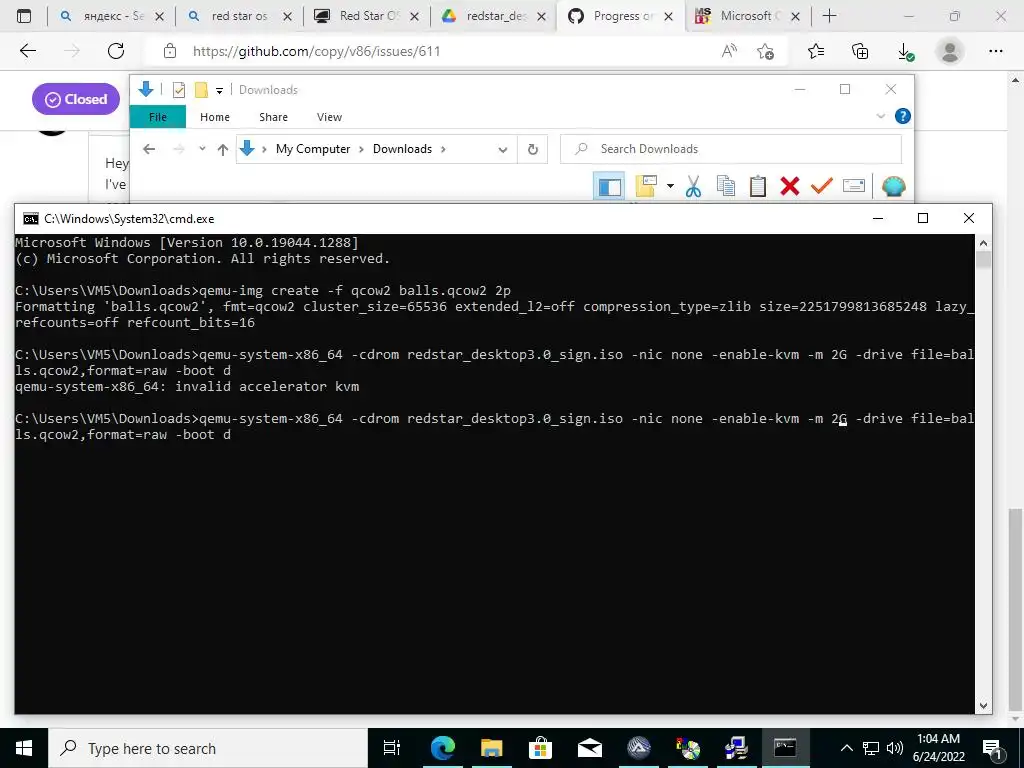
Task: Open the Share ribbon tab
Action: click(273, 117)
